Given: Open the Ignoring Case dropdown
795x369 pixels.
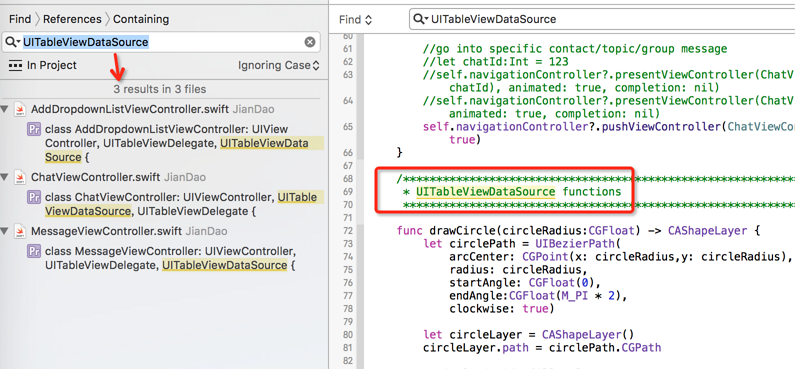Looking at the screenshot, I should pyautogui.click(x=279, y=65).
